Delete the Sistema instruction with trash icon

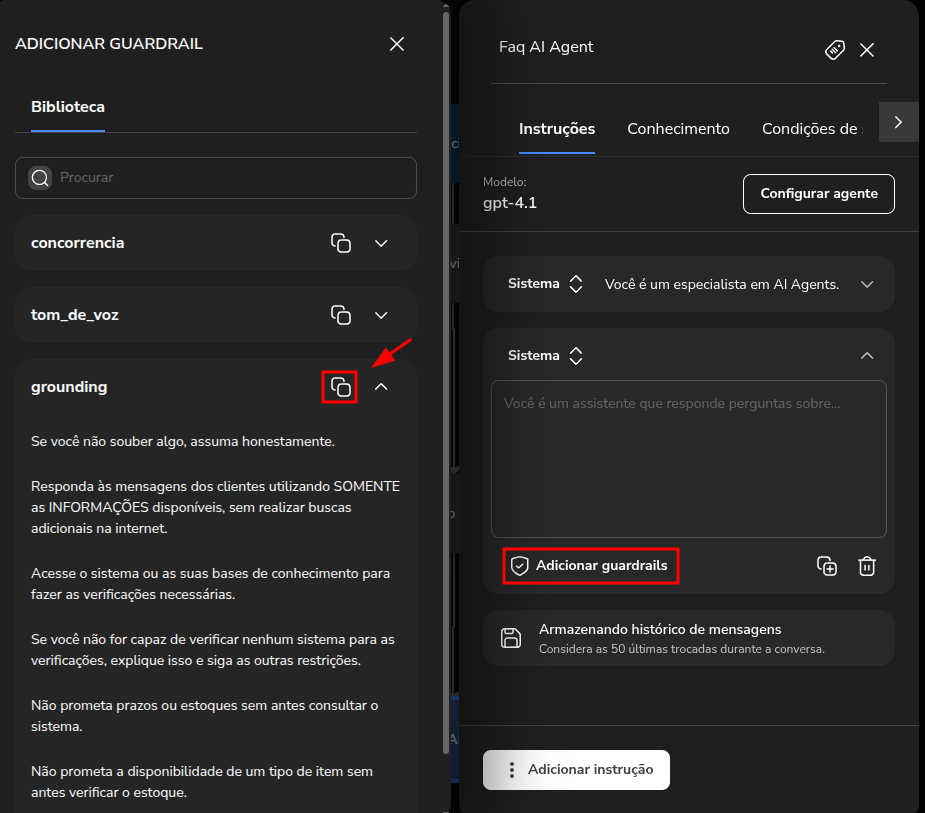[867, 566]
